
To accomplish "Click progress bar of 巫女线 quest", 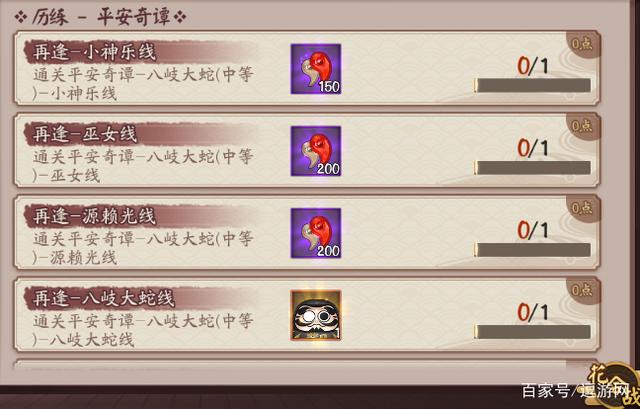I will pos(532,168).
